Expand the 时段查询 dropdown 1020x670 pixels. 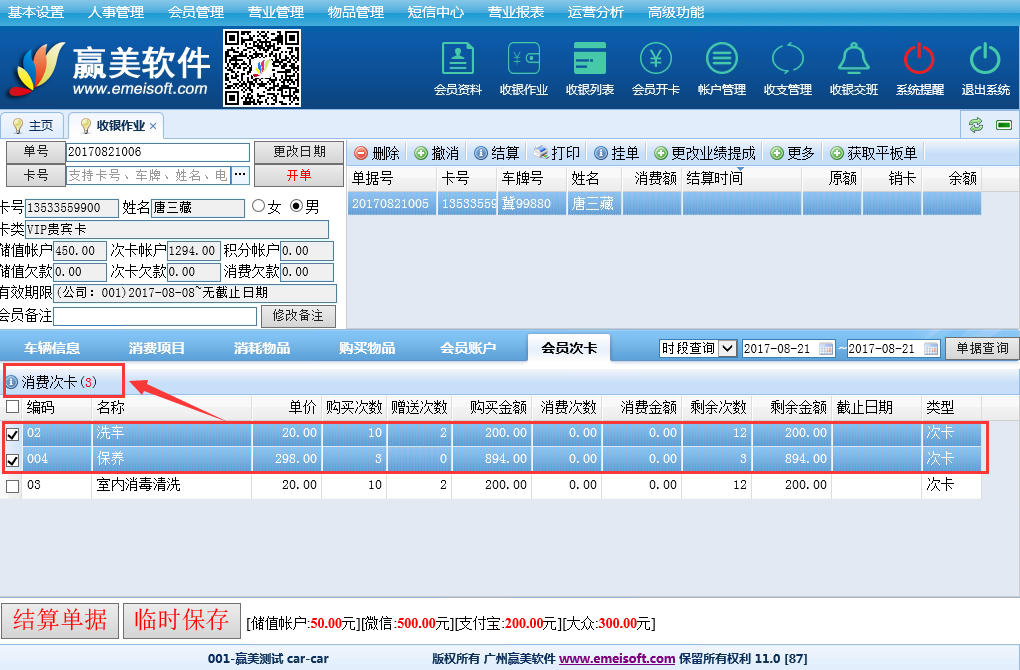tap(727, 349)
